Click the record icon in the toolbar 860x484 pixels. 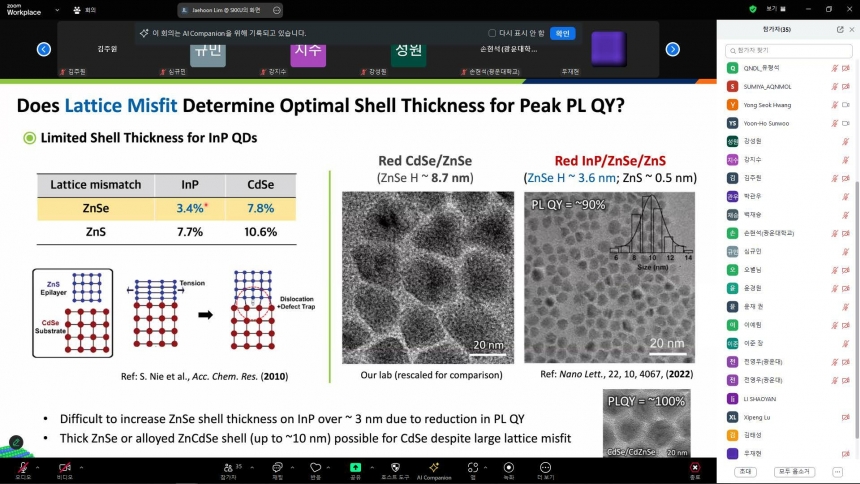pos(508,468)
